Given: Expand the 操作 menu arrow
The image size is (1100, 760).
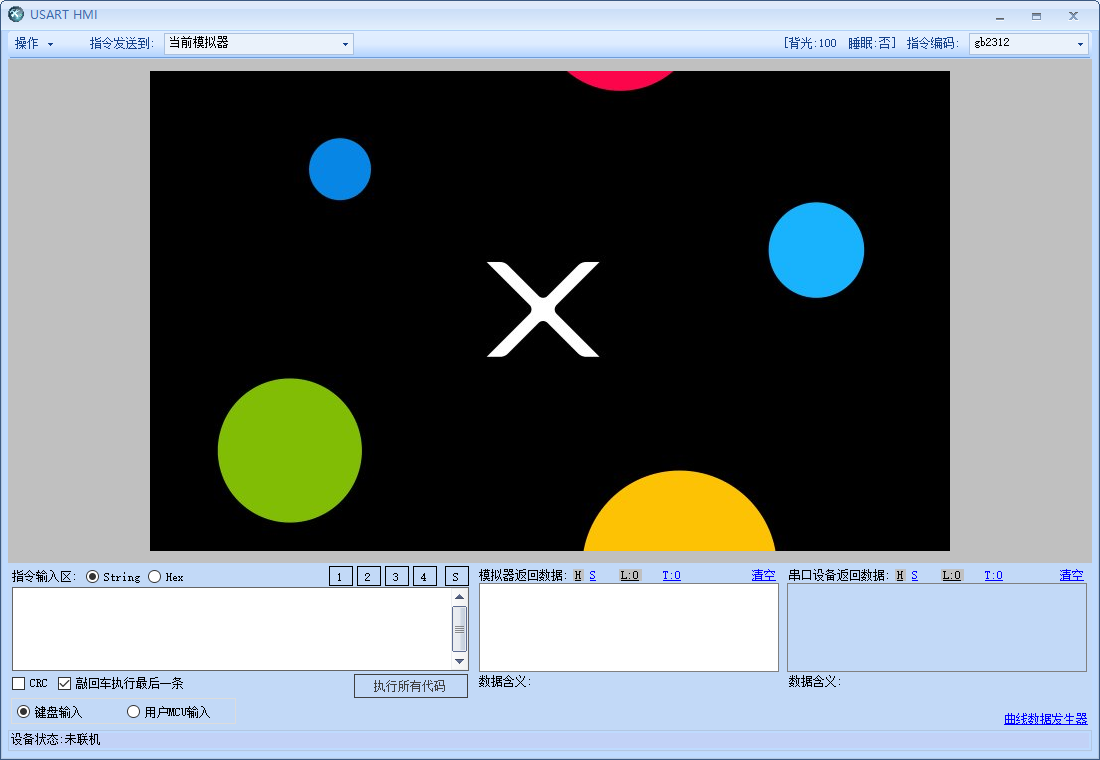Looking at the screenshot, I should point(51,43).
